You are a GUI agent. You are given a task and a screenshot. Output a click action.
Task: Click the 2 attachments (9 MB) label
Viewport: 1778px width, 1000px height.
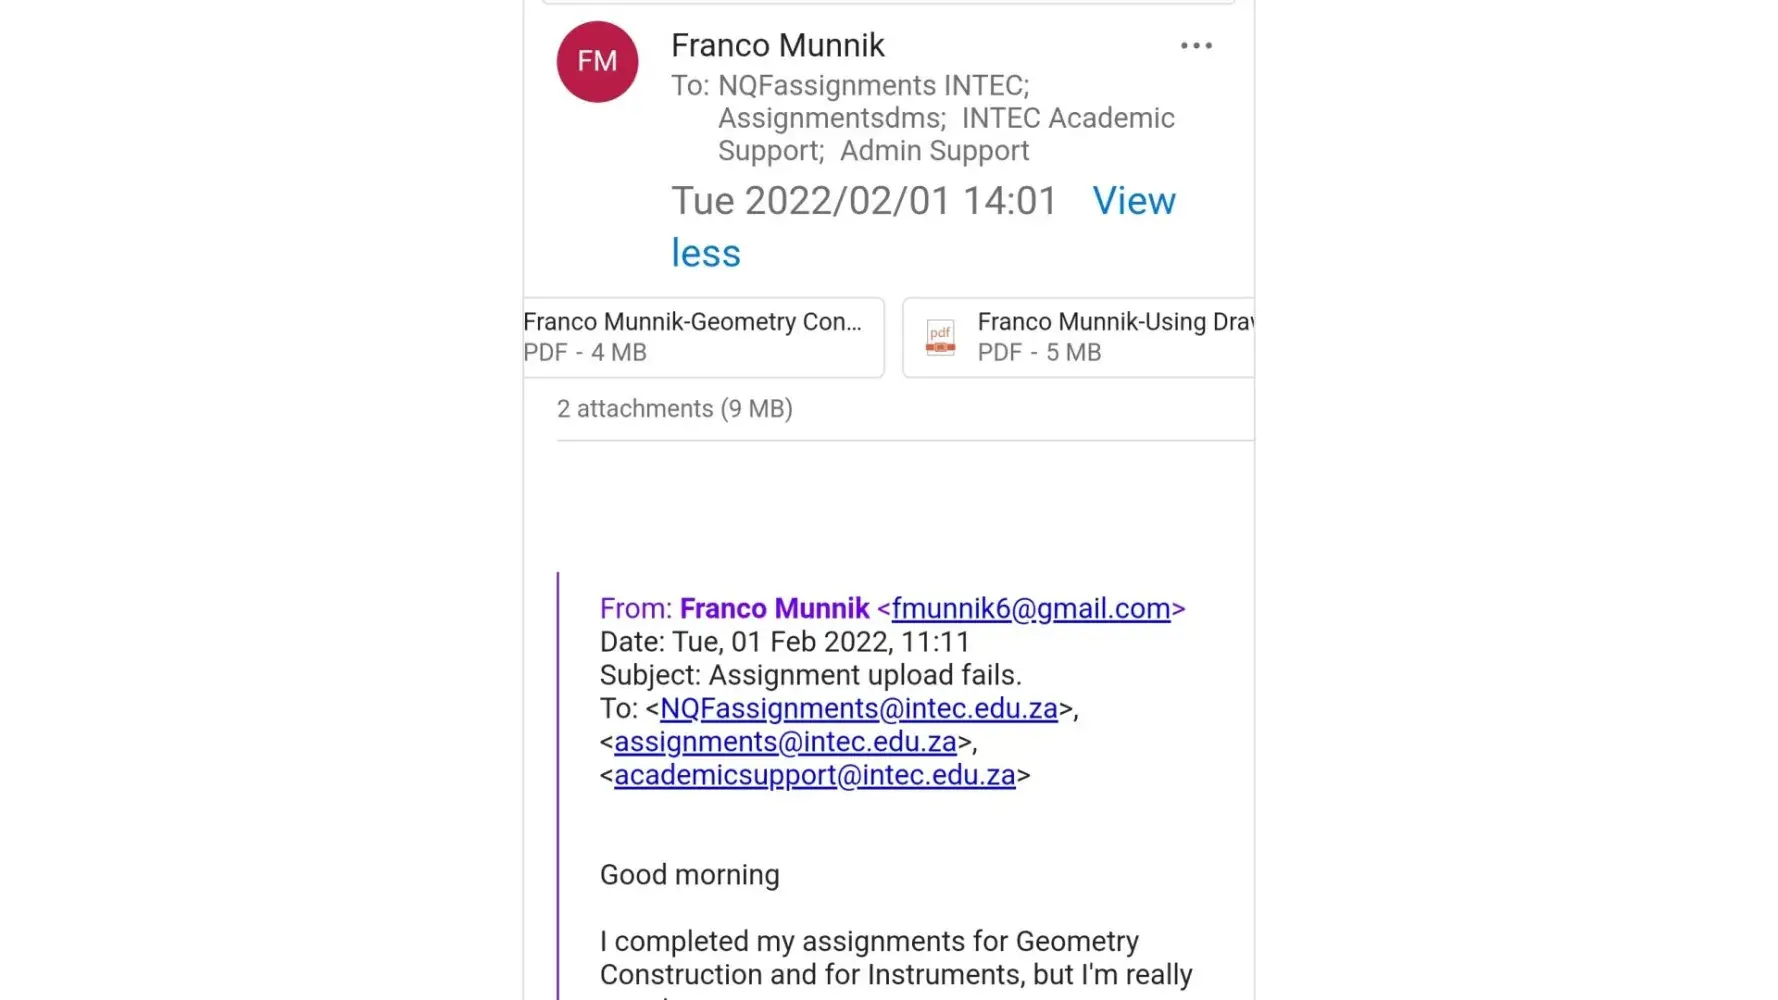tap(674, 409)
